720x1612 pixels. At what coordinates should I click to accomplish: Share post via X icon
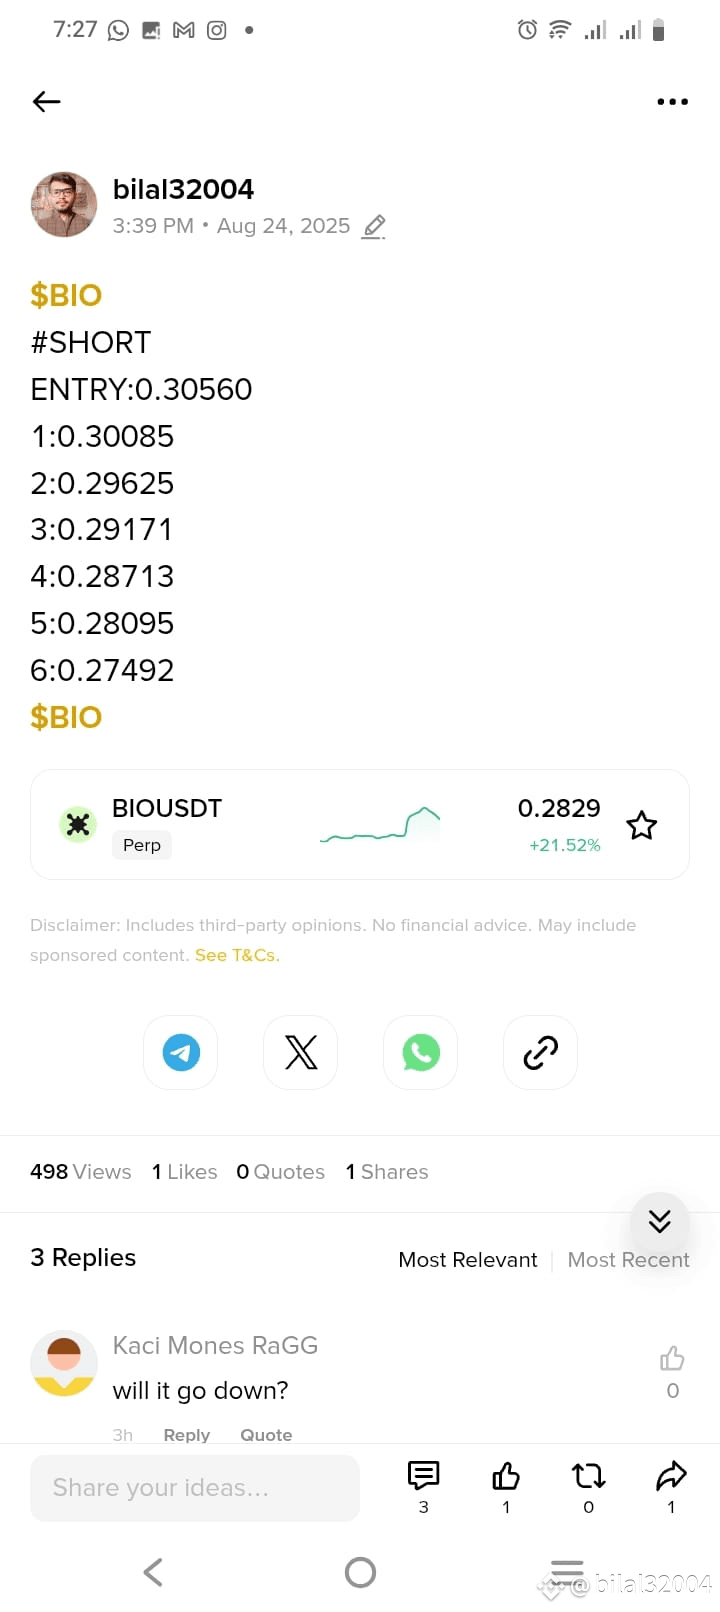[x=300, y=1052]
